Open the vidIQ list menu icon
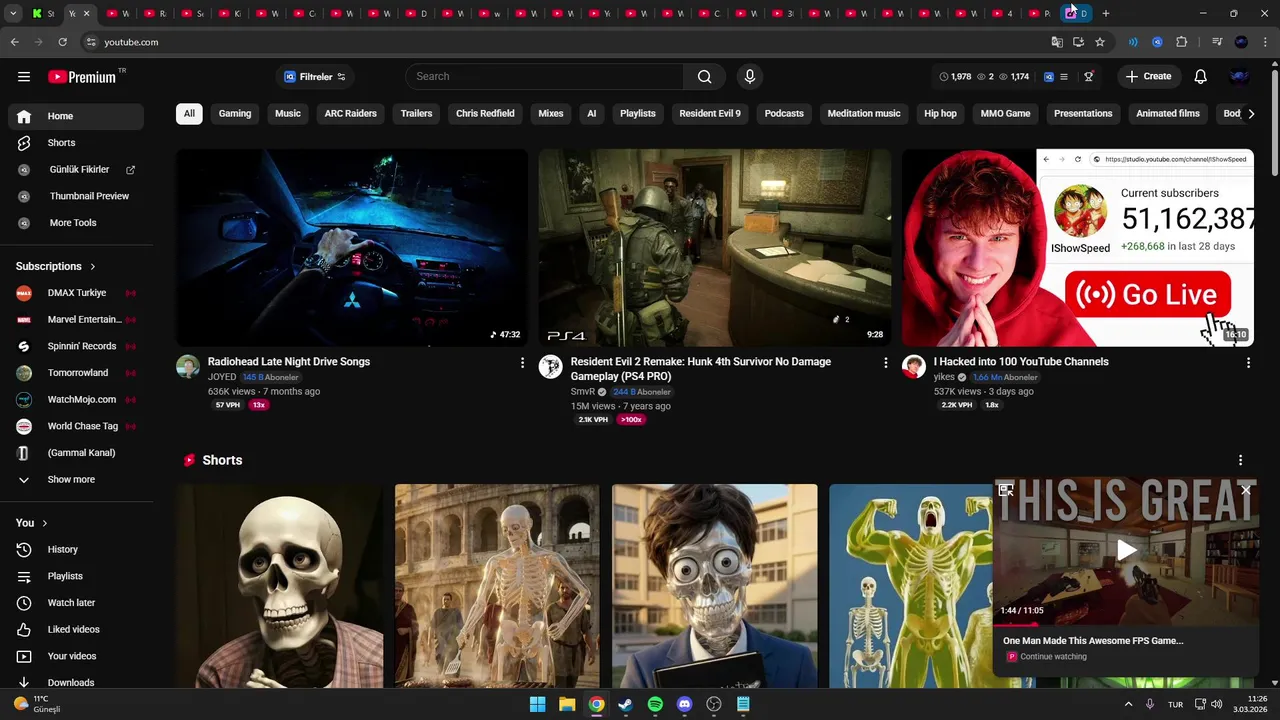This screenshot has width=1280, height=720. 1063,77
